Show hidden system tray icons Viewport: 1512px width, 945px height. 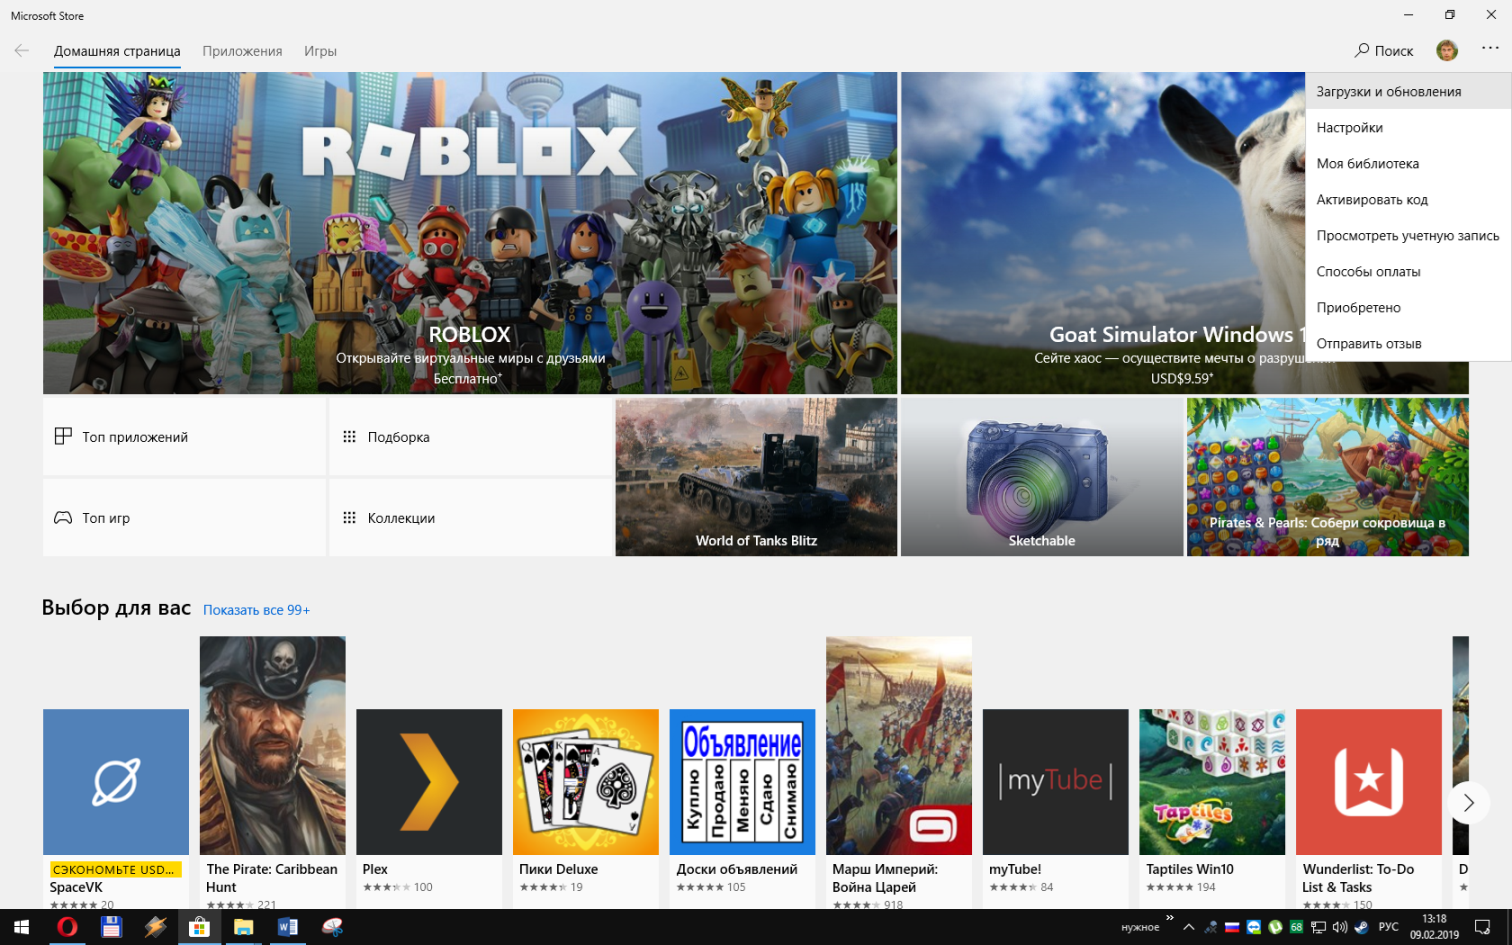1189,927
